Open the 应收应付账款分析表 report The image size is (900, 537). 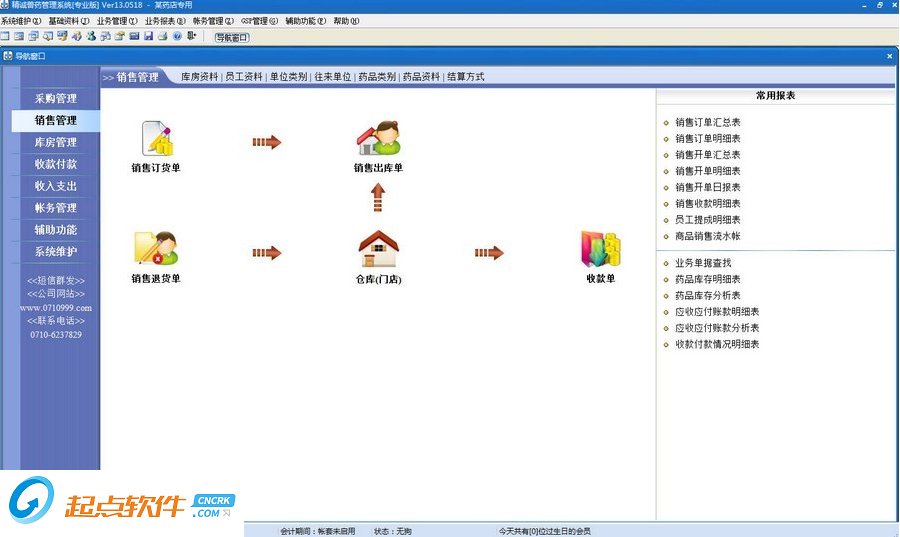pos(717,328)
